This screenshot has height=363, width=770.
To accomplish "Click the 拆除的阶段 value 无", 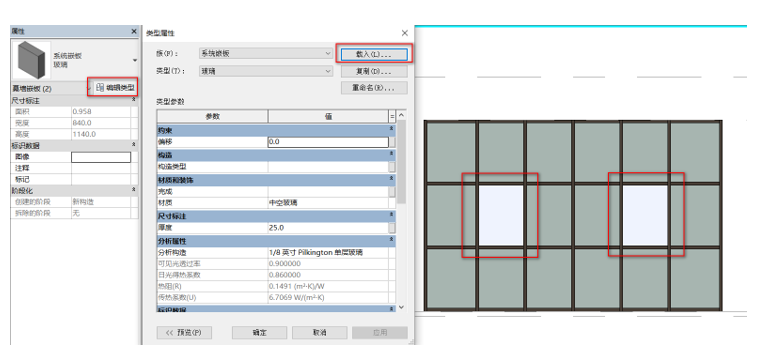I will 101,213.
